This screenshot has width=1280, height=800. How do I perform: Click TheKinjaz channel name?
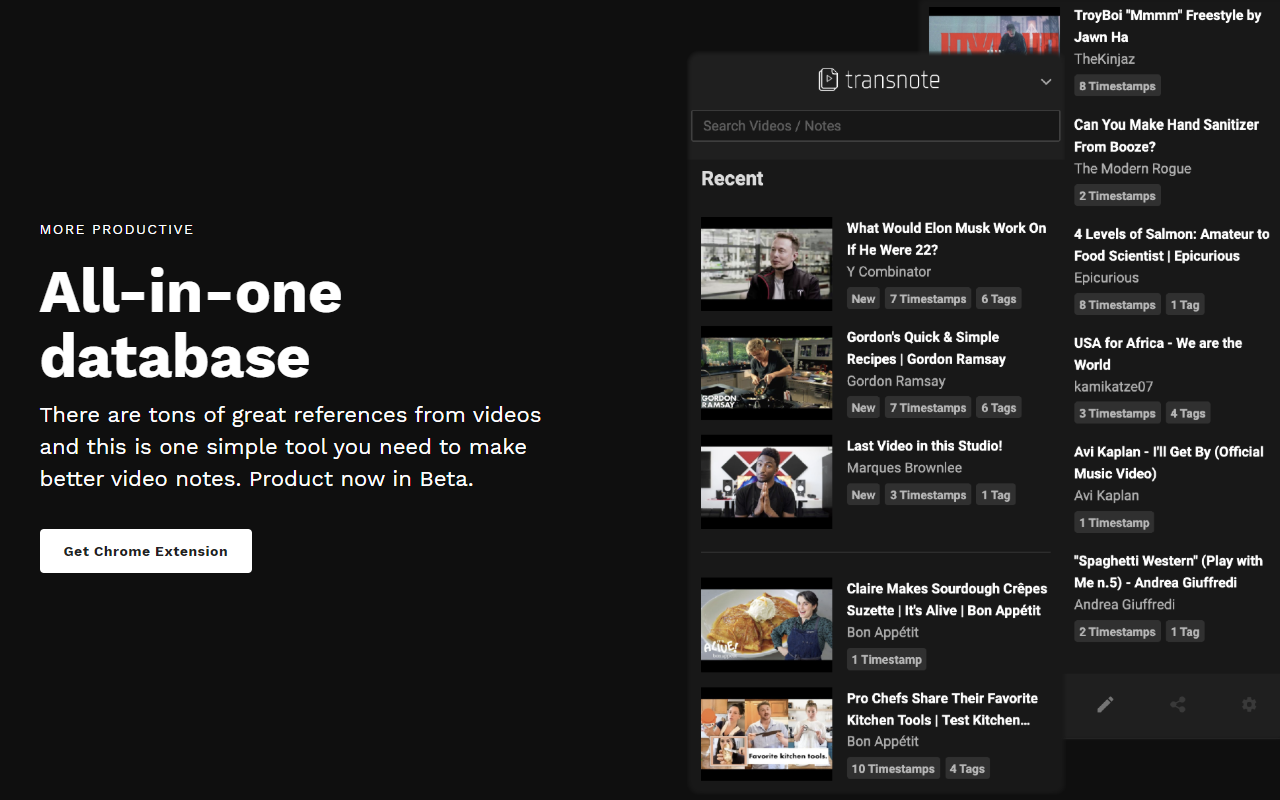click(x=1104, y=59)
